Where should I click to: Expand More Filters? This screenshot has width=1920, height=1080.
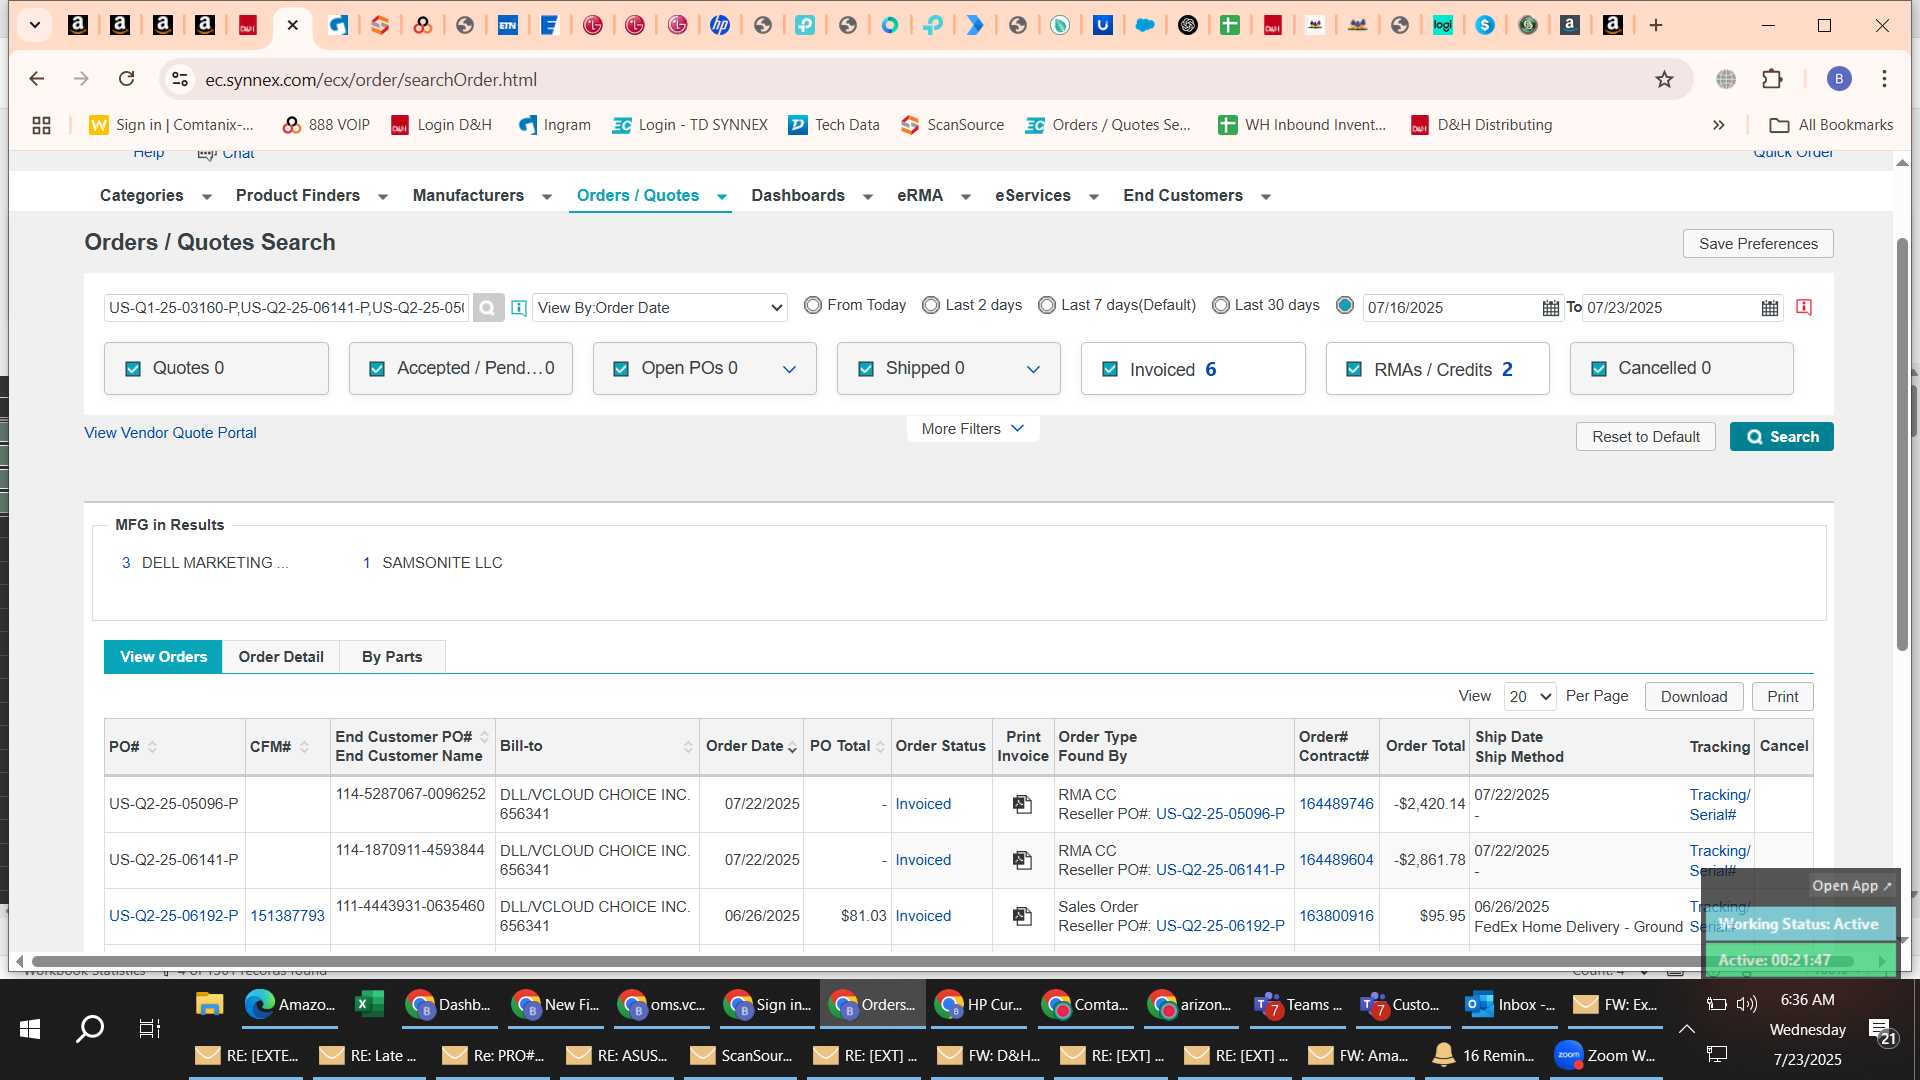[973, 429]
